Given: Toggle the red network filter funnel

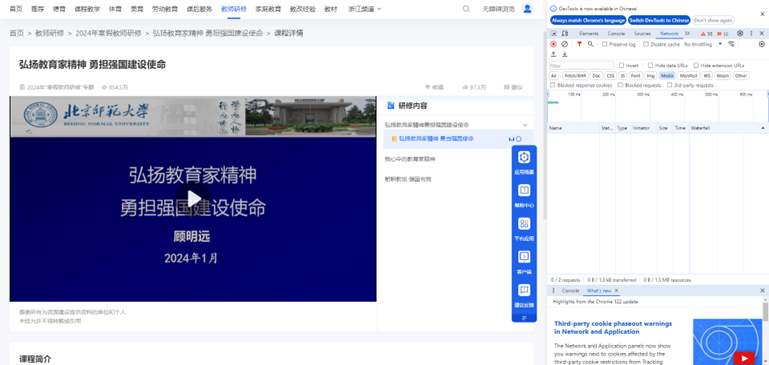Looking at the screenshot, I should (579, 44).
